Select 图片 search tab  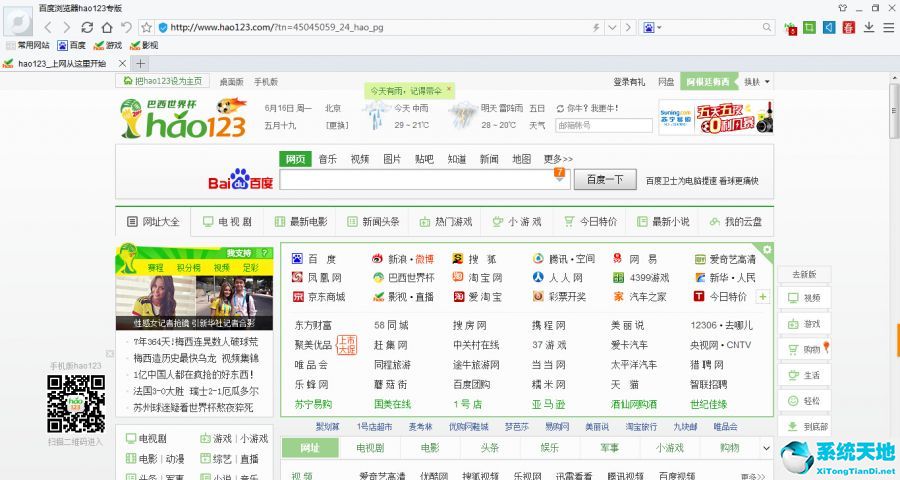click(x=392, y=159)
